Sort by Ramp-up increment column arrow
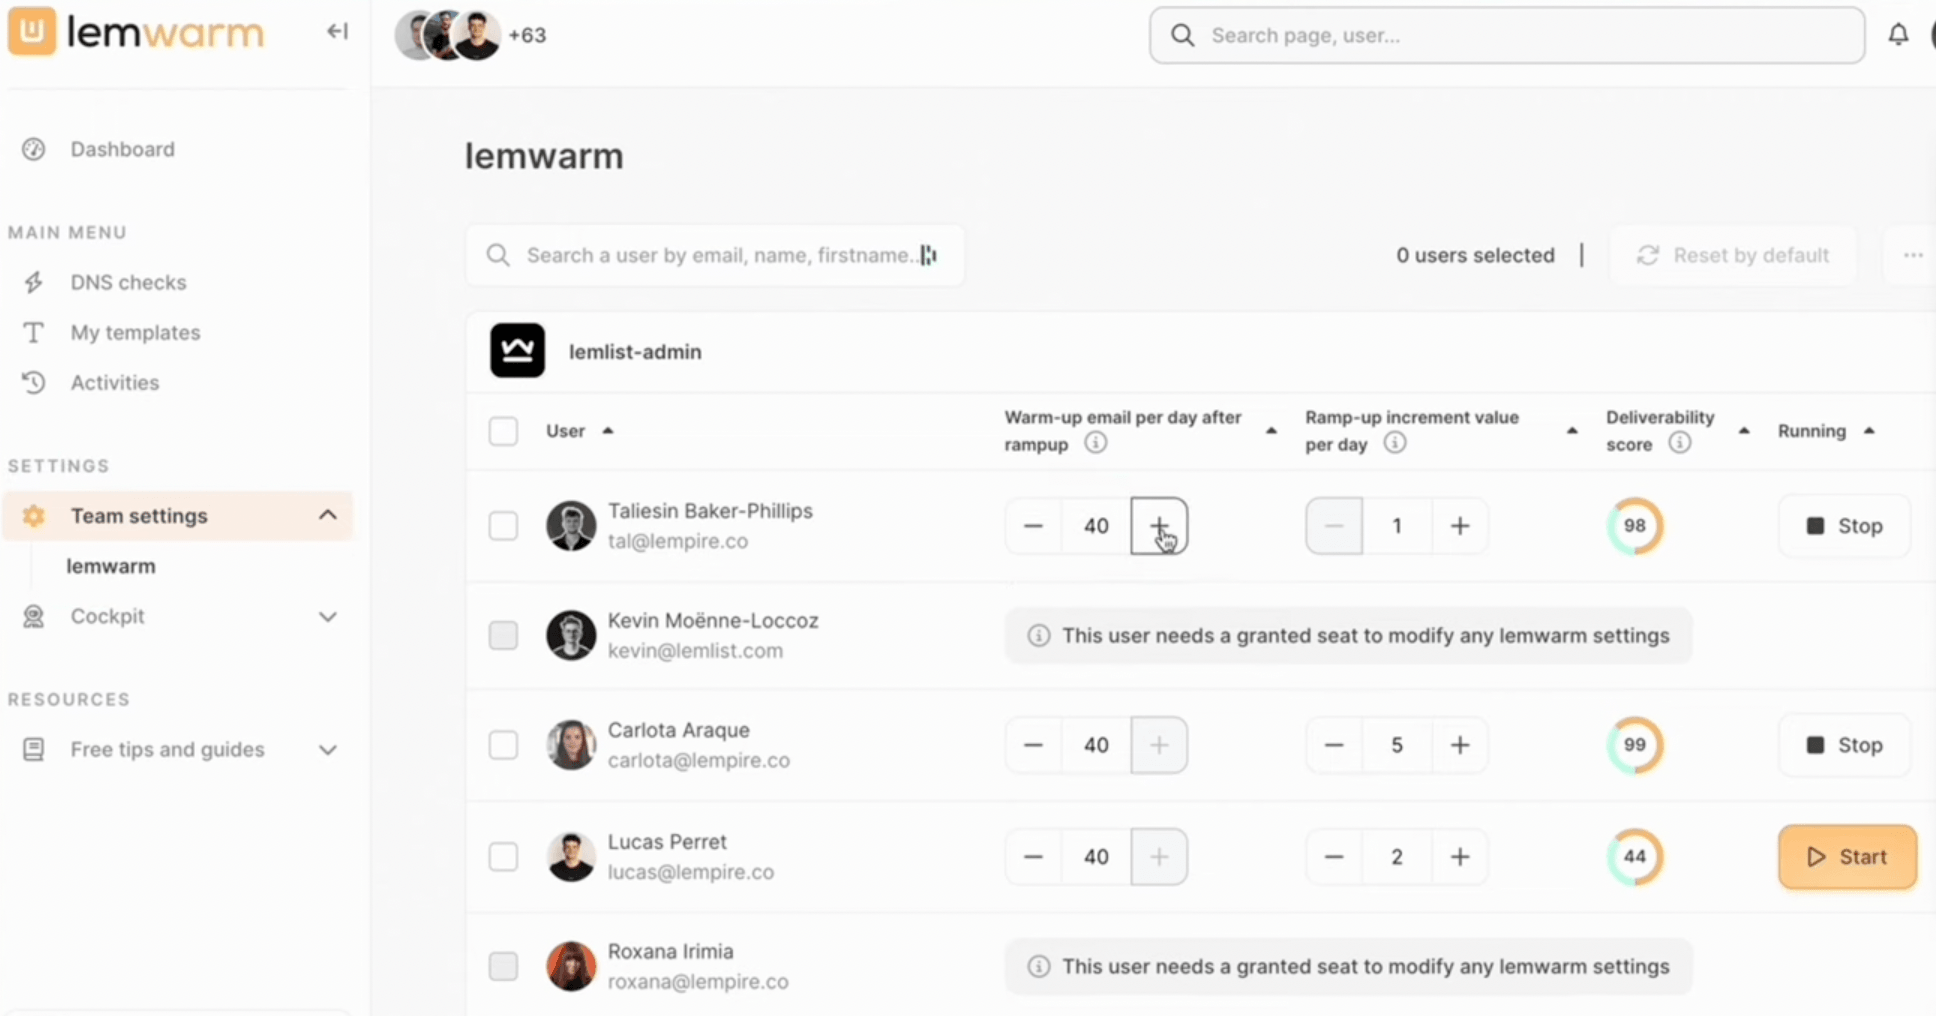This screenshot has width=1936, height=1016. click(1571, 431)
